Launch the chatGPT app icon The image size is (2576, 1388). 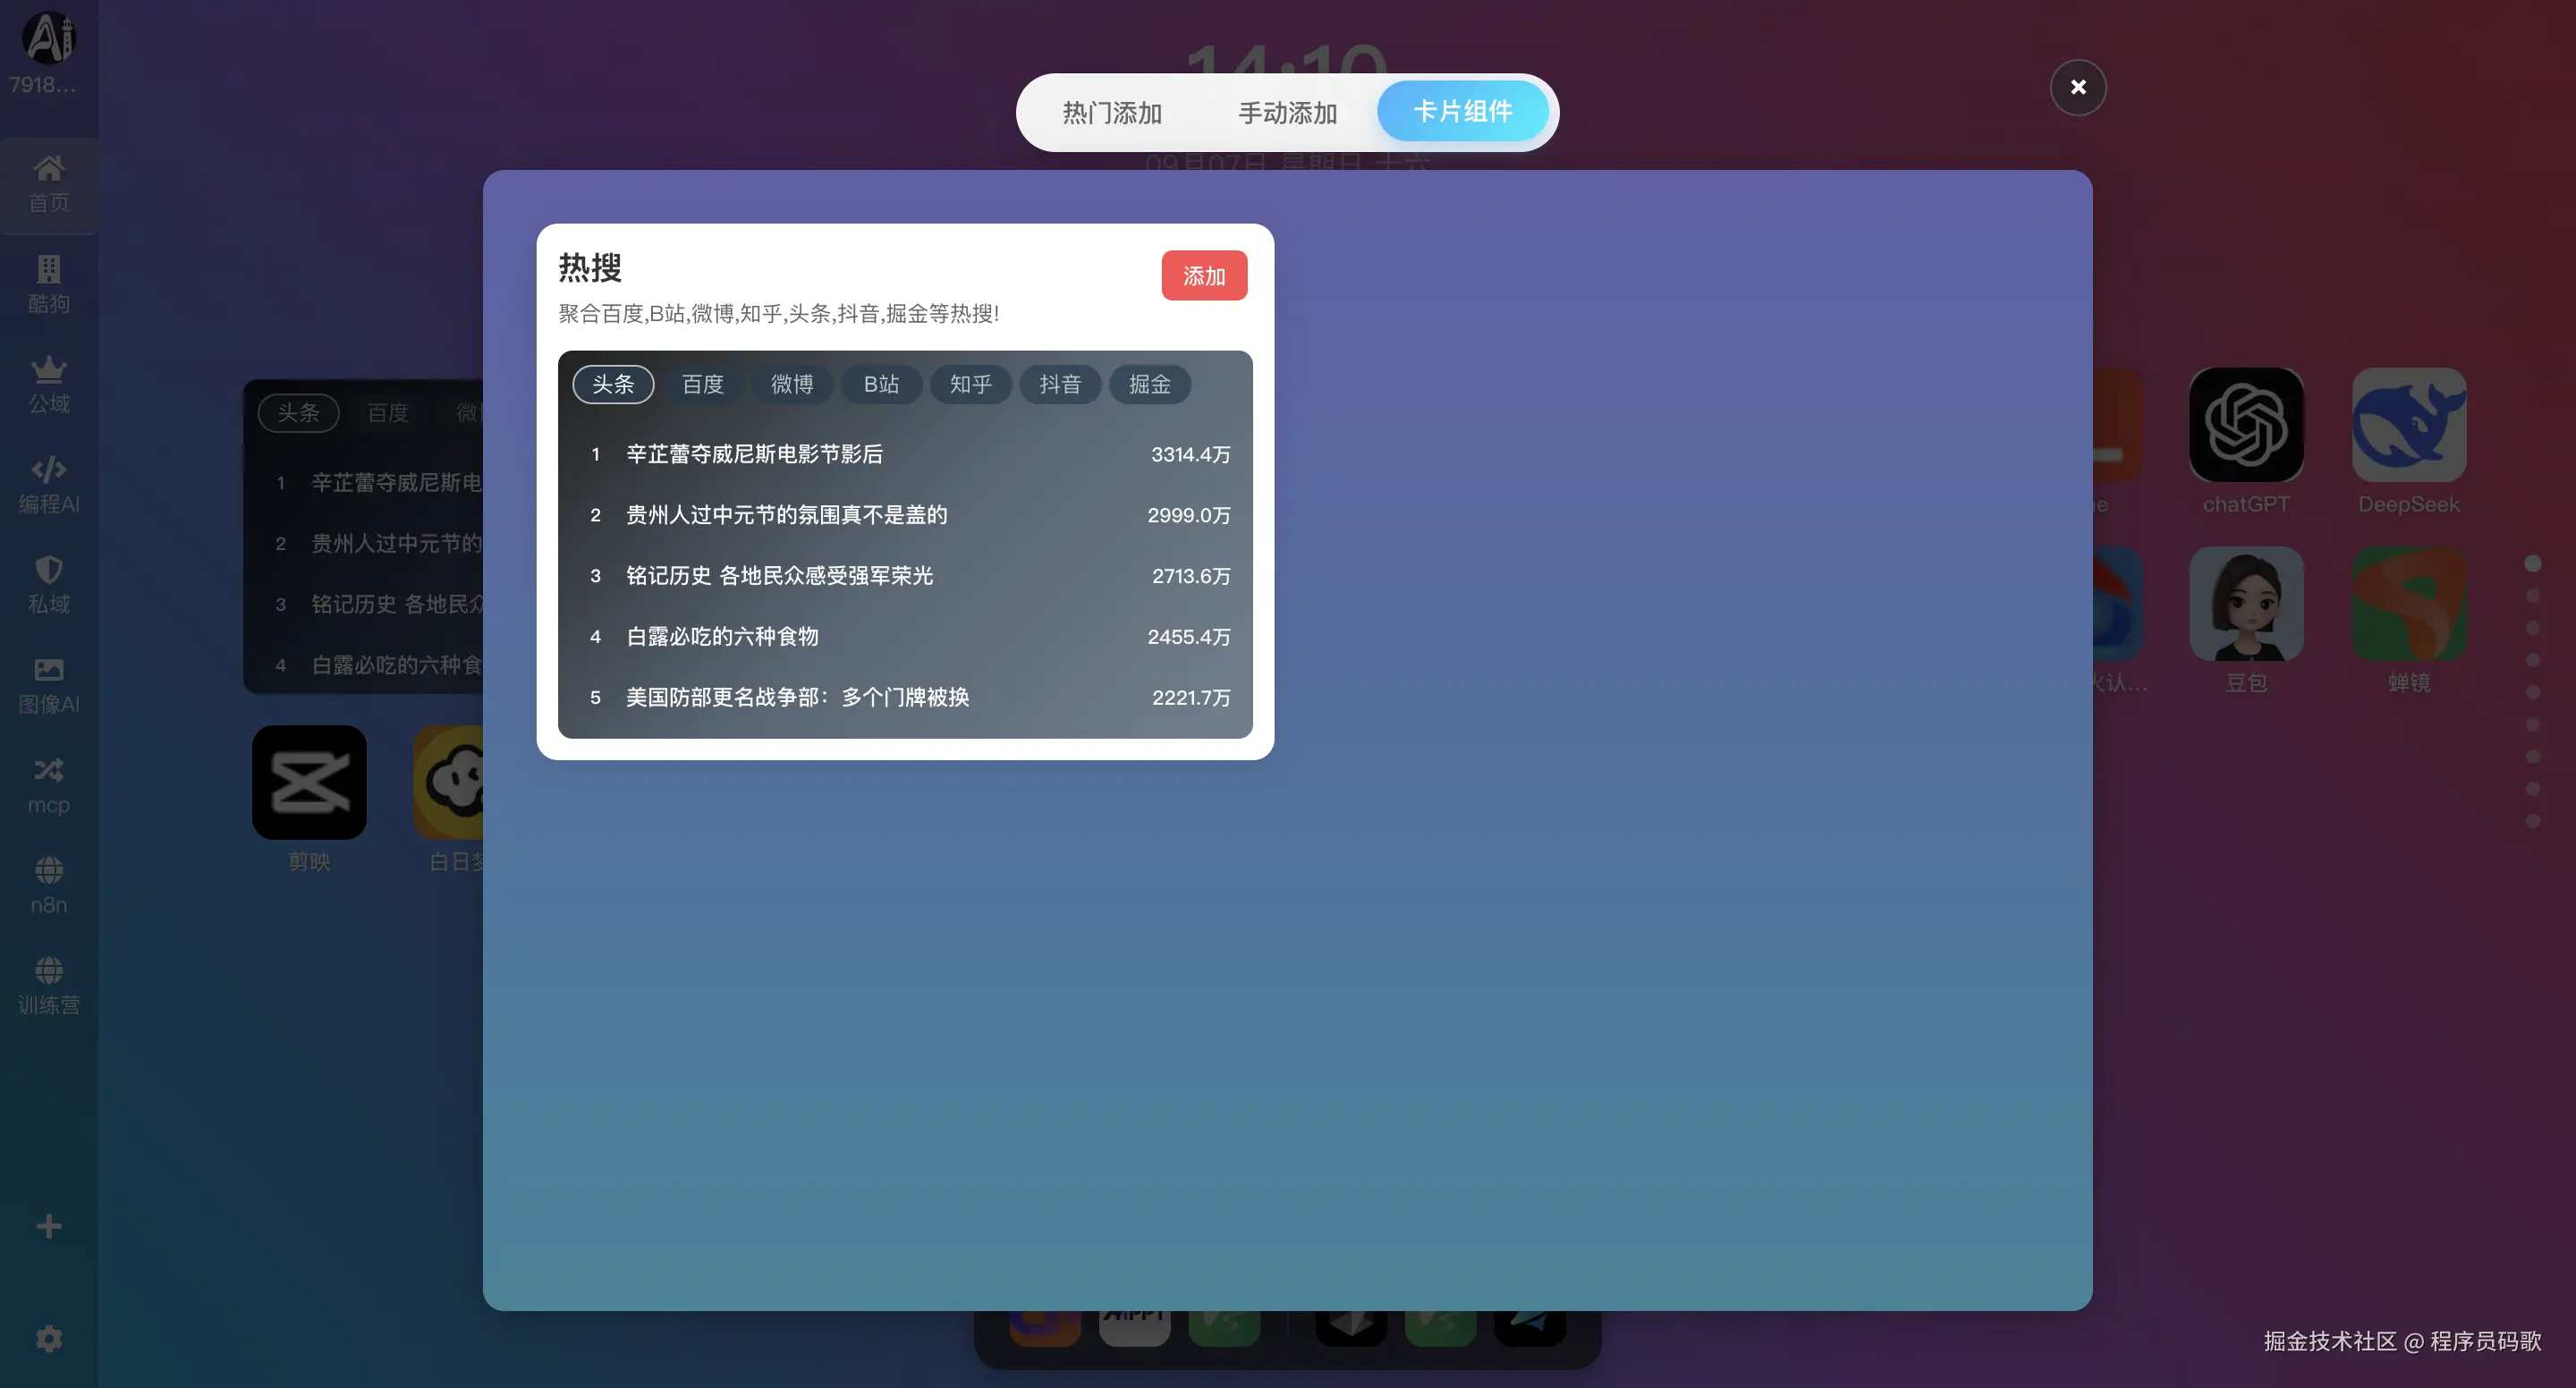(x=2246, y=424)
